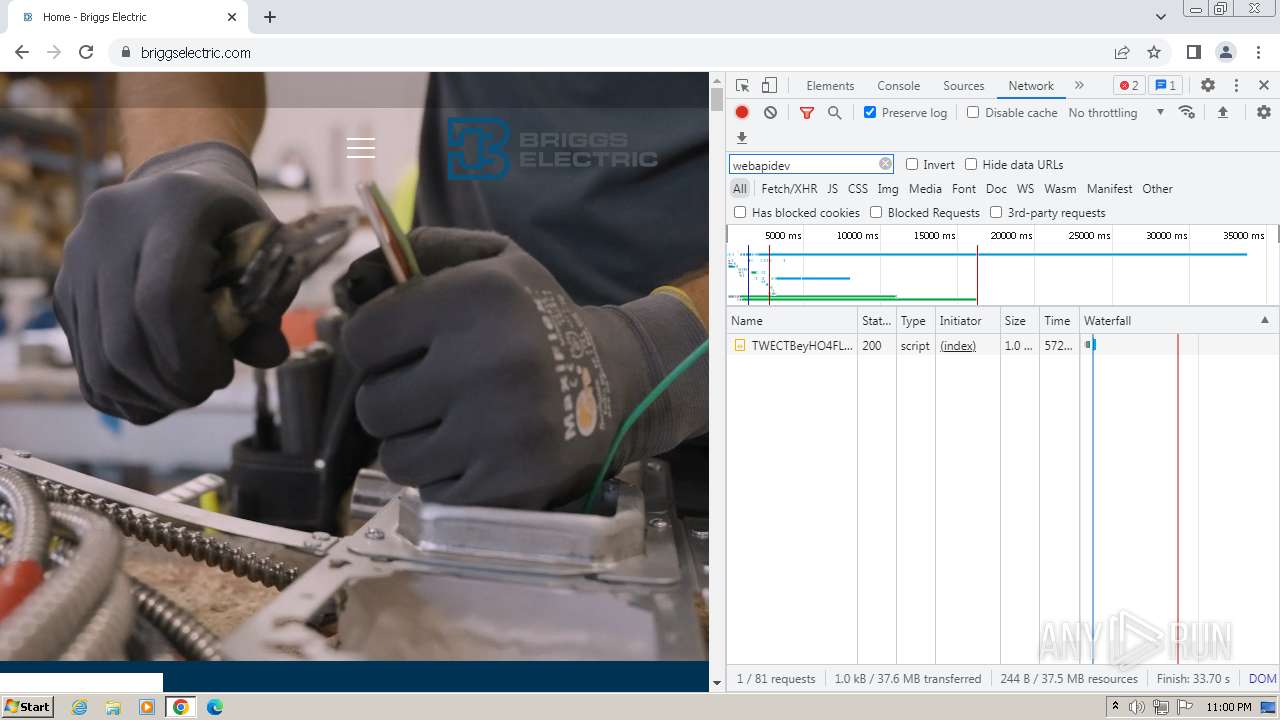The height and width of the screenshot is (720, 1280).
Task: Uncheck the Preserve log checkbox
Action: [870, 113]
